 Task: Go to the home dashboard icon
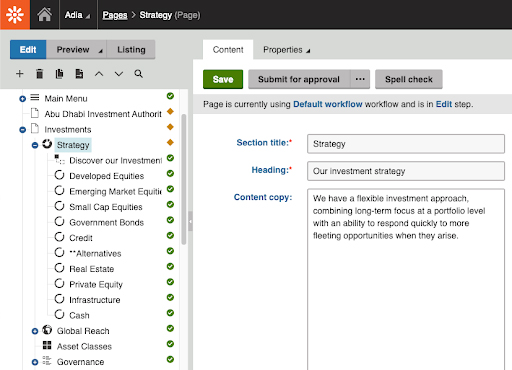point(44,15)
